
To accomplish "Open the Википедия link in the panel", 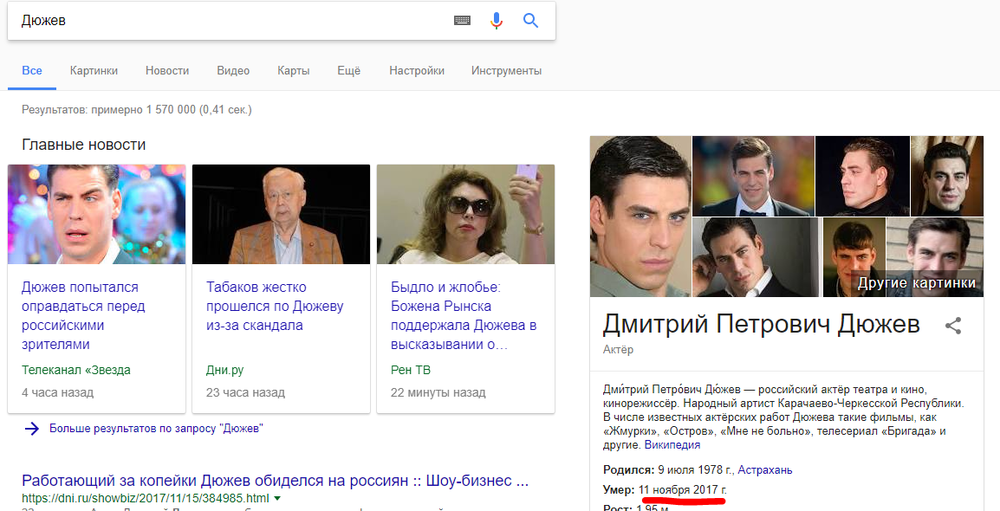I will tap(672, 445).
